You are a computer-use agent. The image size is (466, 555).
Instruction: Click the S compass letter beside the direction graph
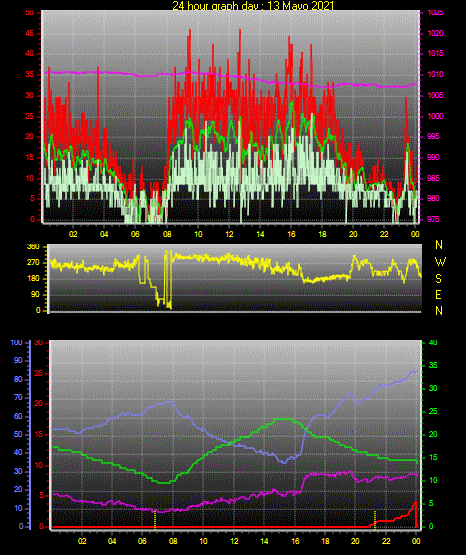tap(438, 279)
